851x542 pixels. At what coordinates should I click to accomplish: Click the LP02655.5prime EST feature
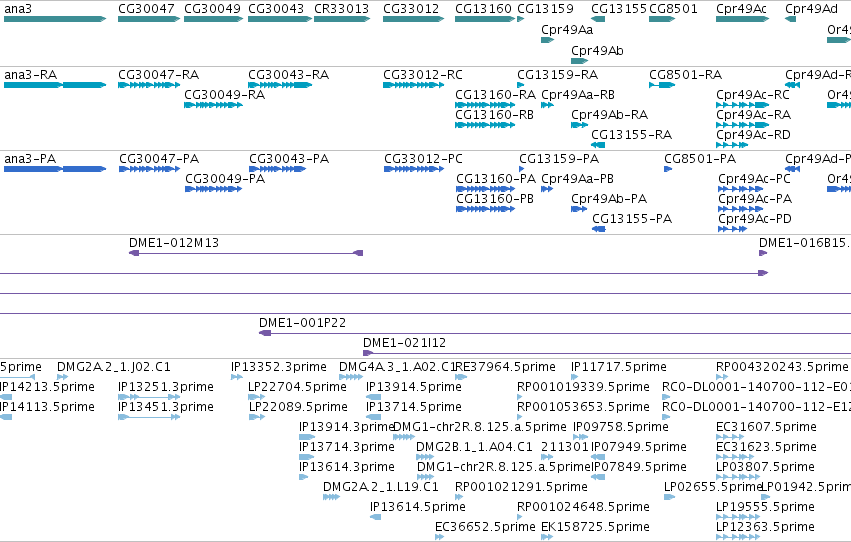tap(670, 497)
